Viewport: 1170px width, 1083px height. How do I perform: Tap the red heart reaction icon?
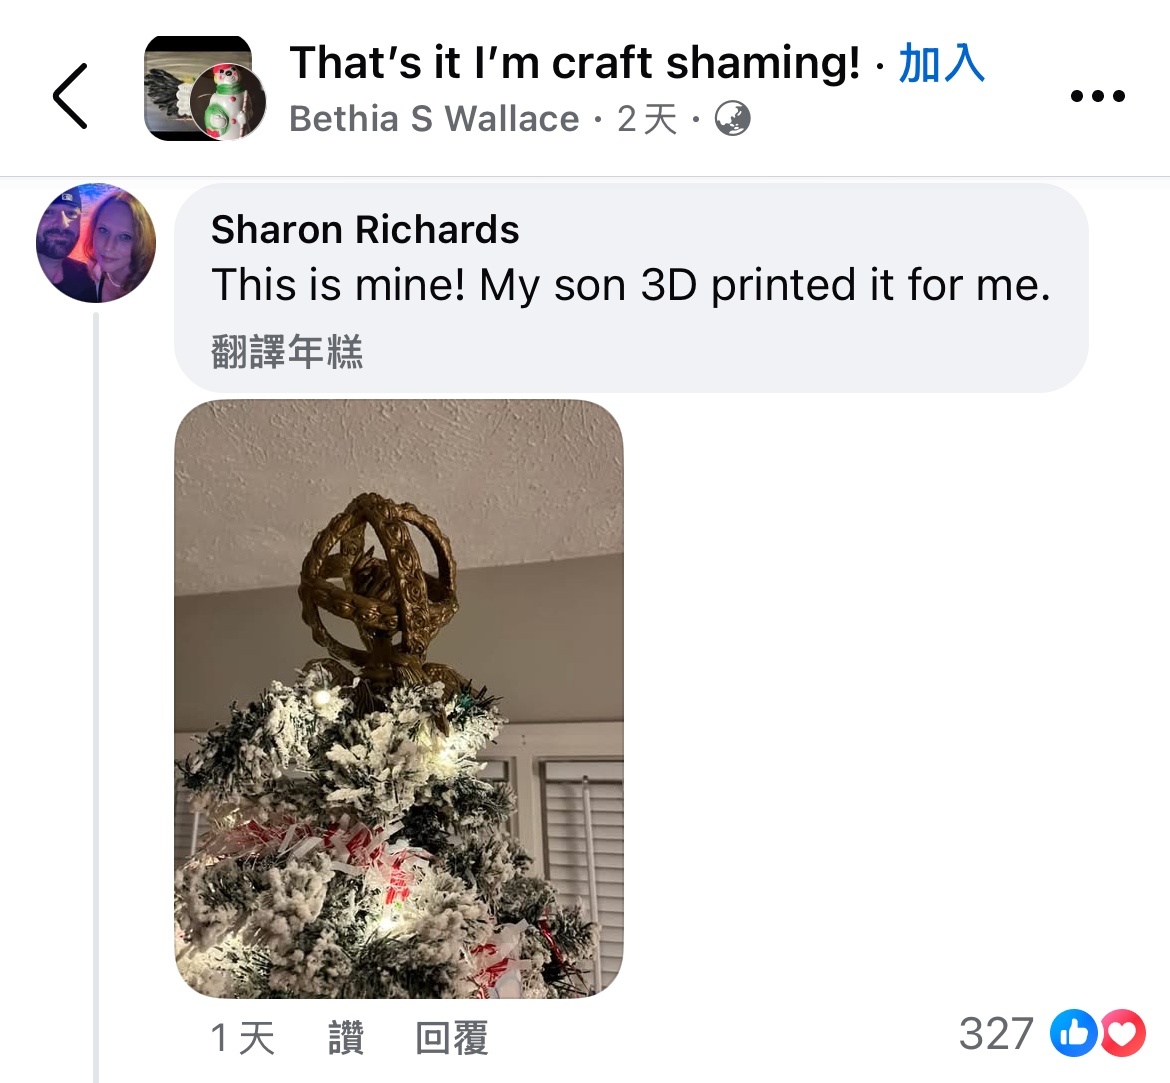coord(1121,1033)
